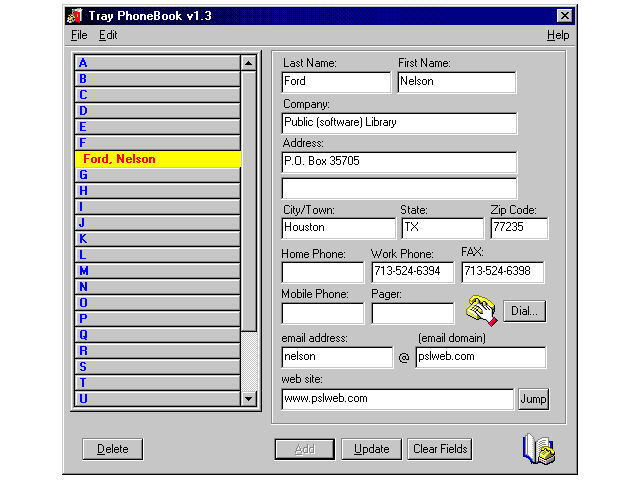Screen dimensions: 640x480
Task: Click the Tray PhoneBook title bar icon
Action: 73,16
